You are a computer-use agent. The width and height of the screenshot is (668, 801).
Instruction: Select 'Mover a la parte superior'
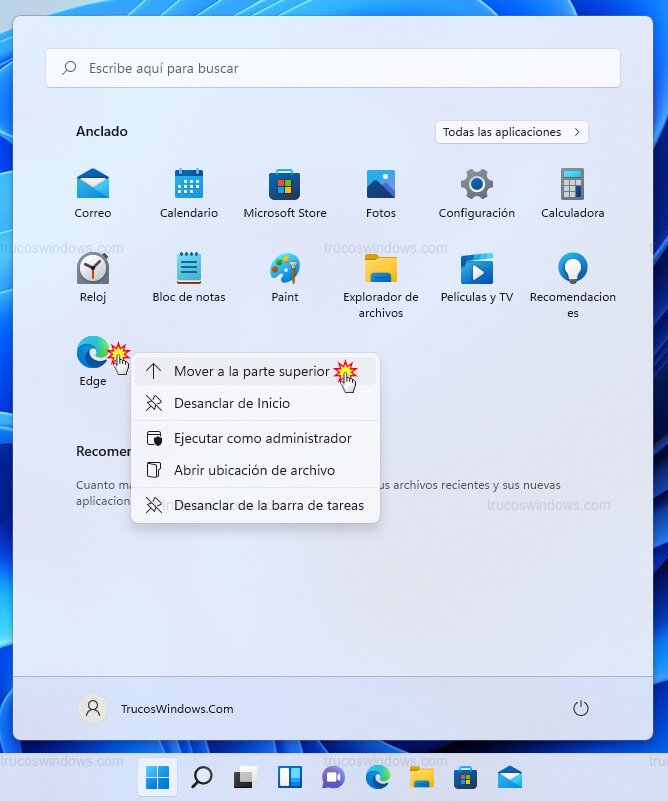(251, 371)
